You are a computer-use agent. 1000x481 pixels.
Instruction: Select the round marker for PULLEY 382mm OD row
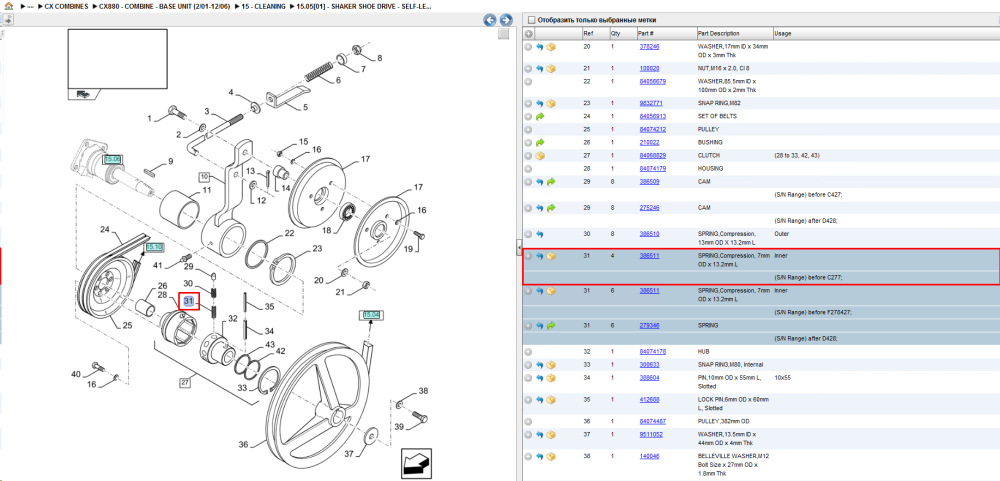point(528,422)
